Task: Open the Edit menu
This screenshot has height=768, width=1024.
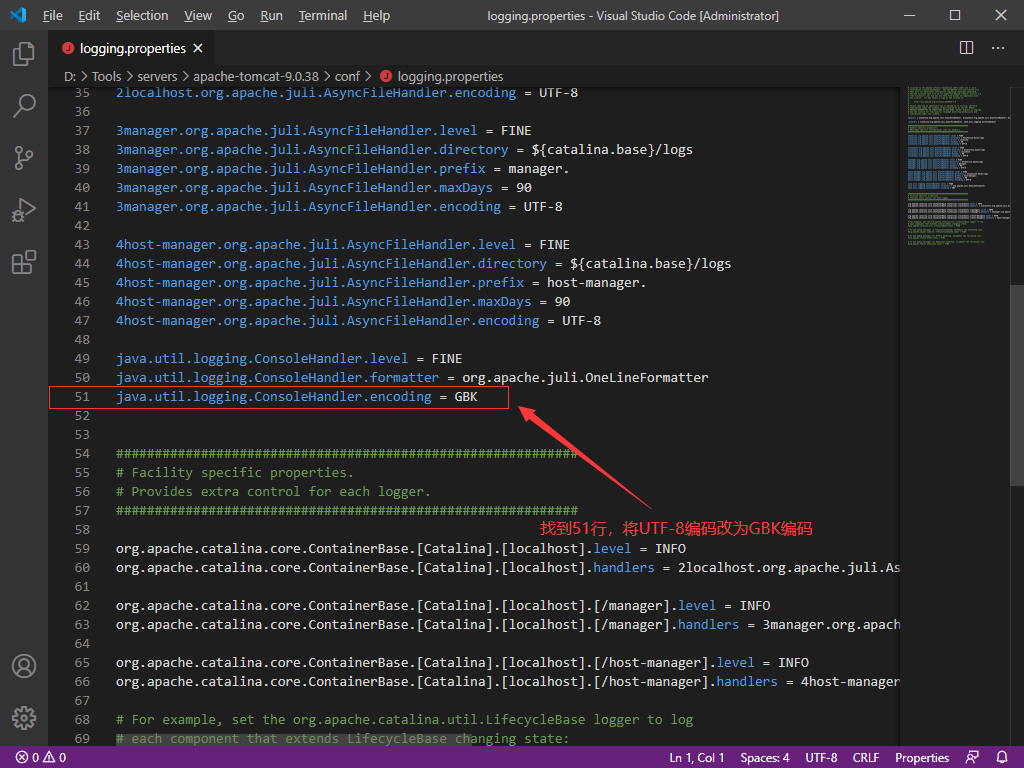Action: point(89,16)
